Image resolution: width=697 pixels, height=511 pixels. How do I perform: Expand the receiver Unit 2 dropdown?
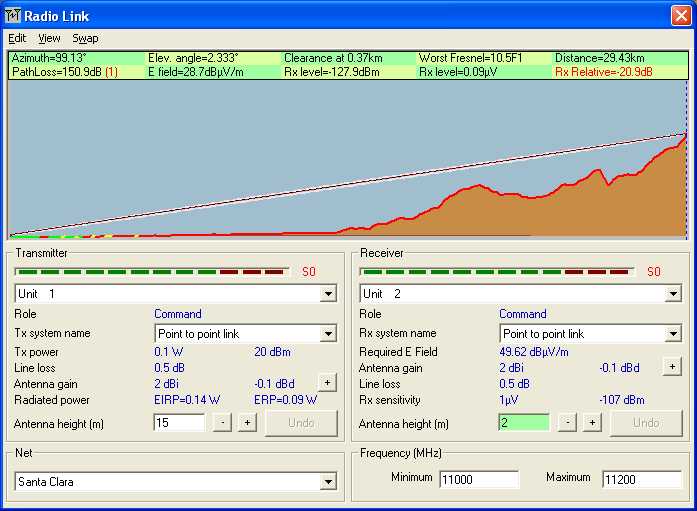(x=672, y=294)
